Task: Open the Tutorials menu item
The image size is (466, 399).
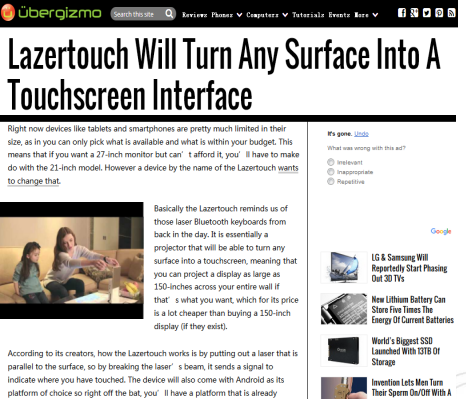Action: click(308, 15)
